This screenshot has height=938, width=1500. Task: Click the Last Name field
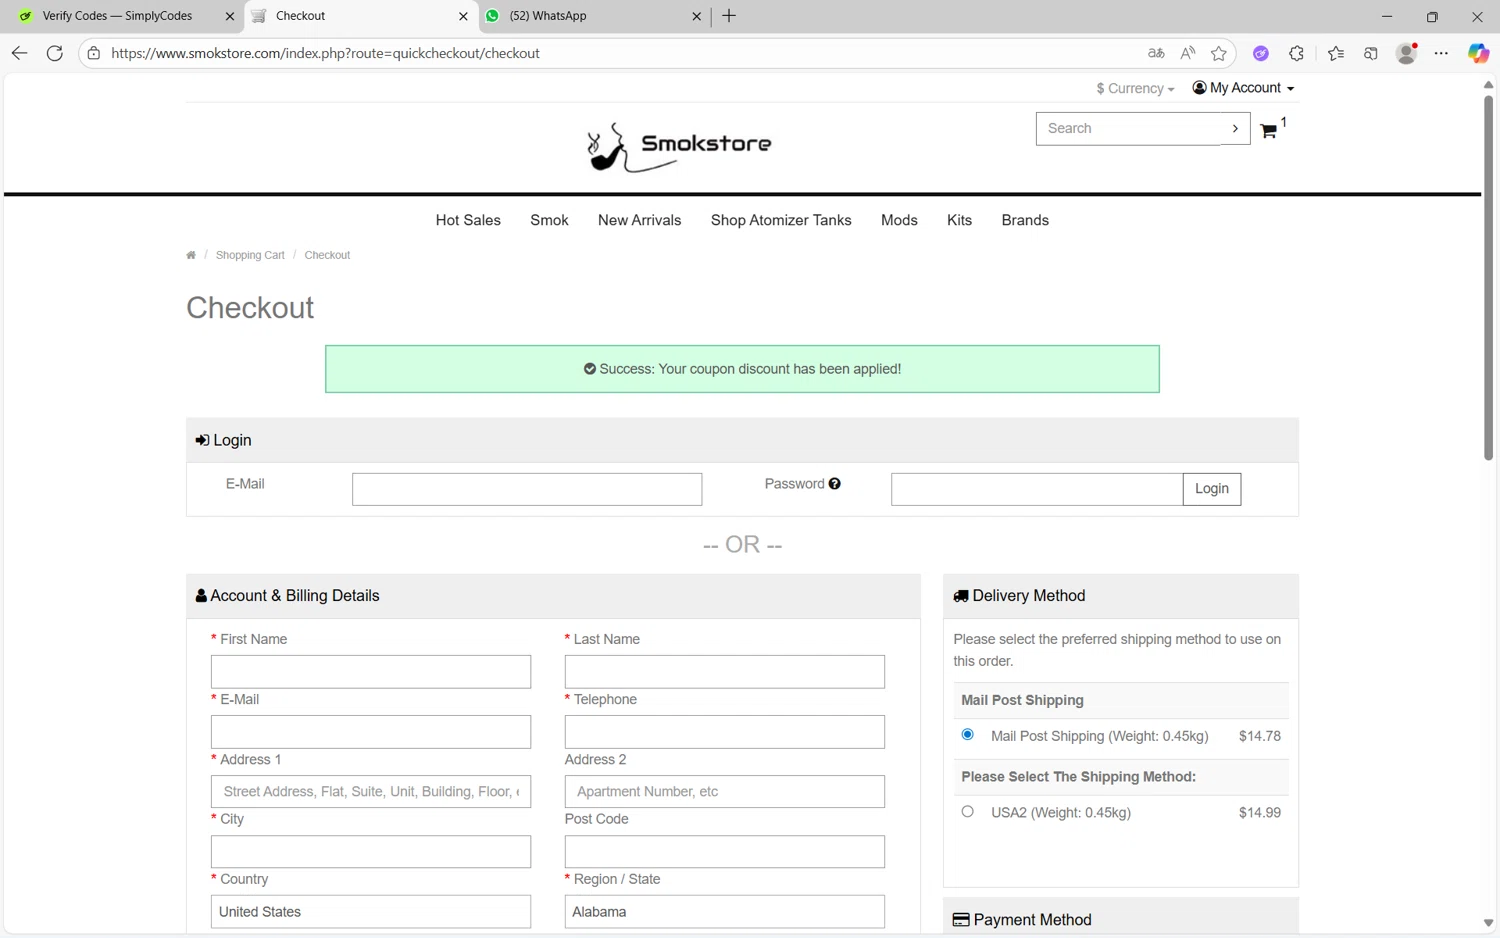[x=725, y=672]
